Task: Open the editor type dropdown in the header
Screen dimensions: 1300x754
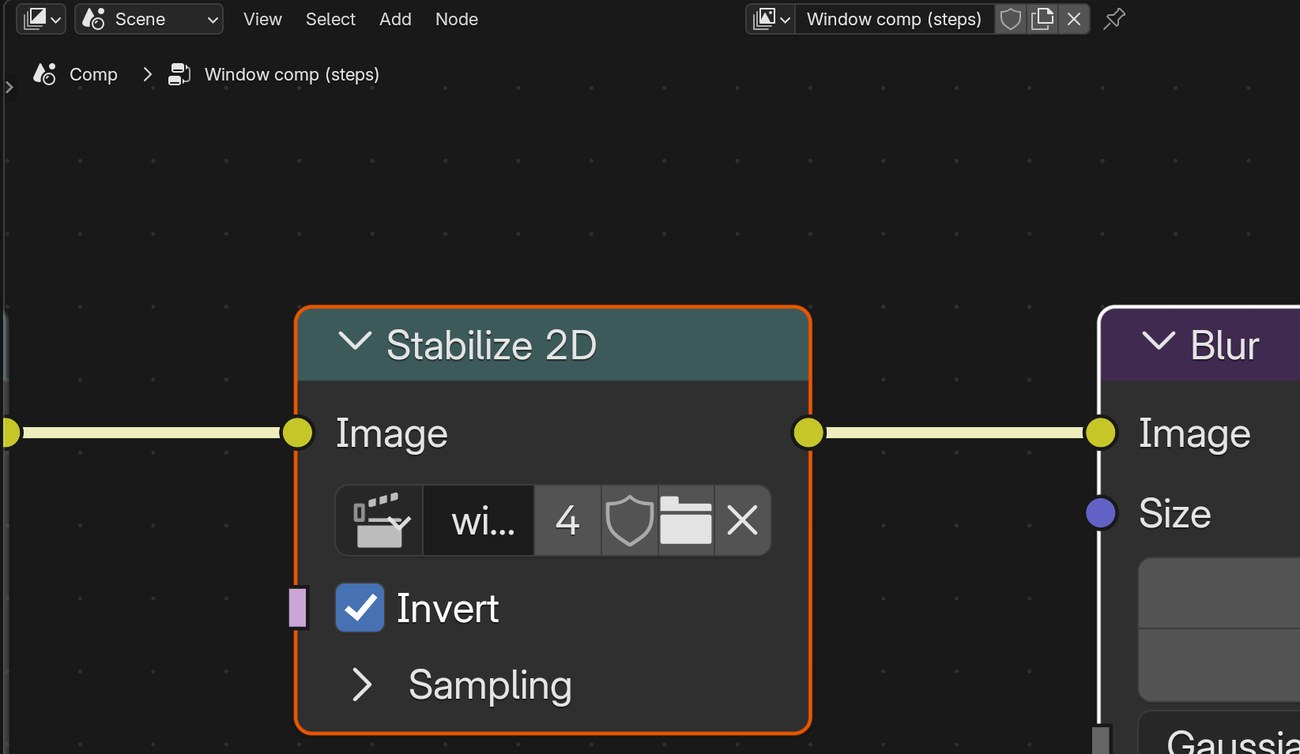Action: [41, 19]
